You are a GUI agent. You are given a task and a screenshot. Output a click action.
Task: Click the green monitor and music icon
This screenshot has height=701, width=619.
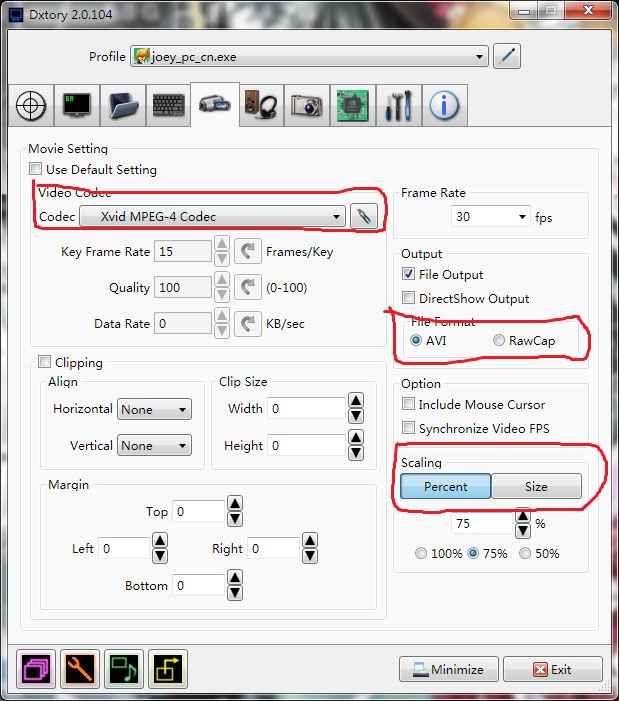tap(124, 669)
